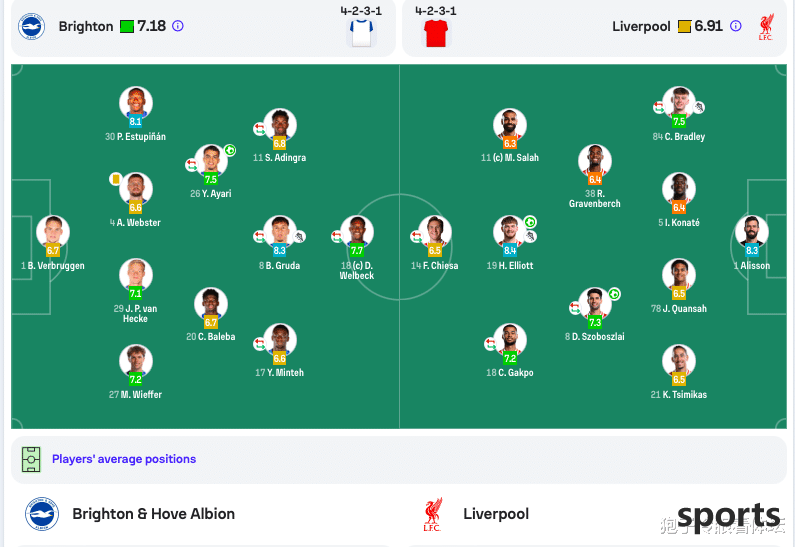Click the Brighton rating info icon
795x547 pixels.
point(178,26)
